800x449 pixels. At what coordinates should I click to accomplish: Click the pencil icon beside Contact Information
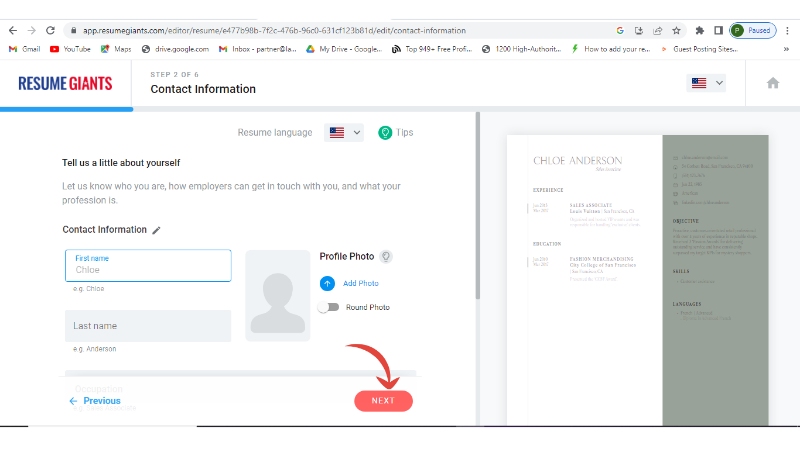point(156,230)
